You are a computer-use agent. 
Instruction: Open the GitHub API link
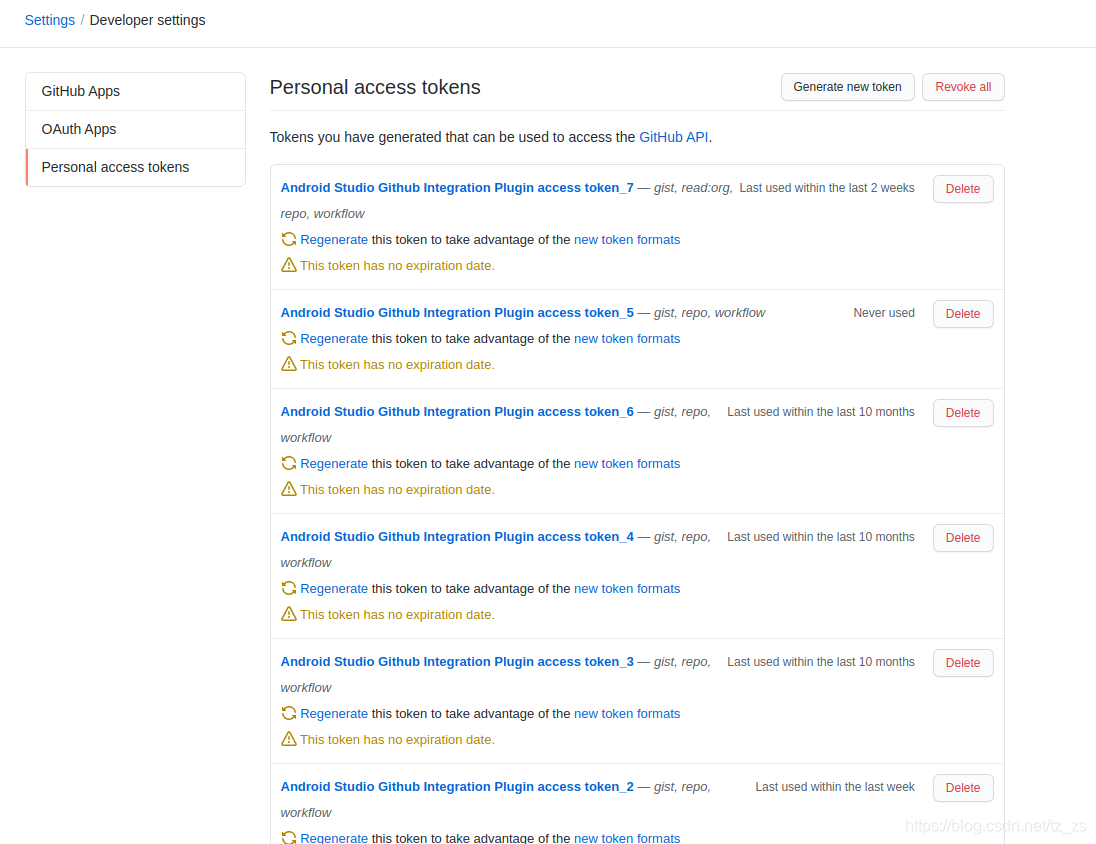[x=673, y=137]
